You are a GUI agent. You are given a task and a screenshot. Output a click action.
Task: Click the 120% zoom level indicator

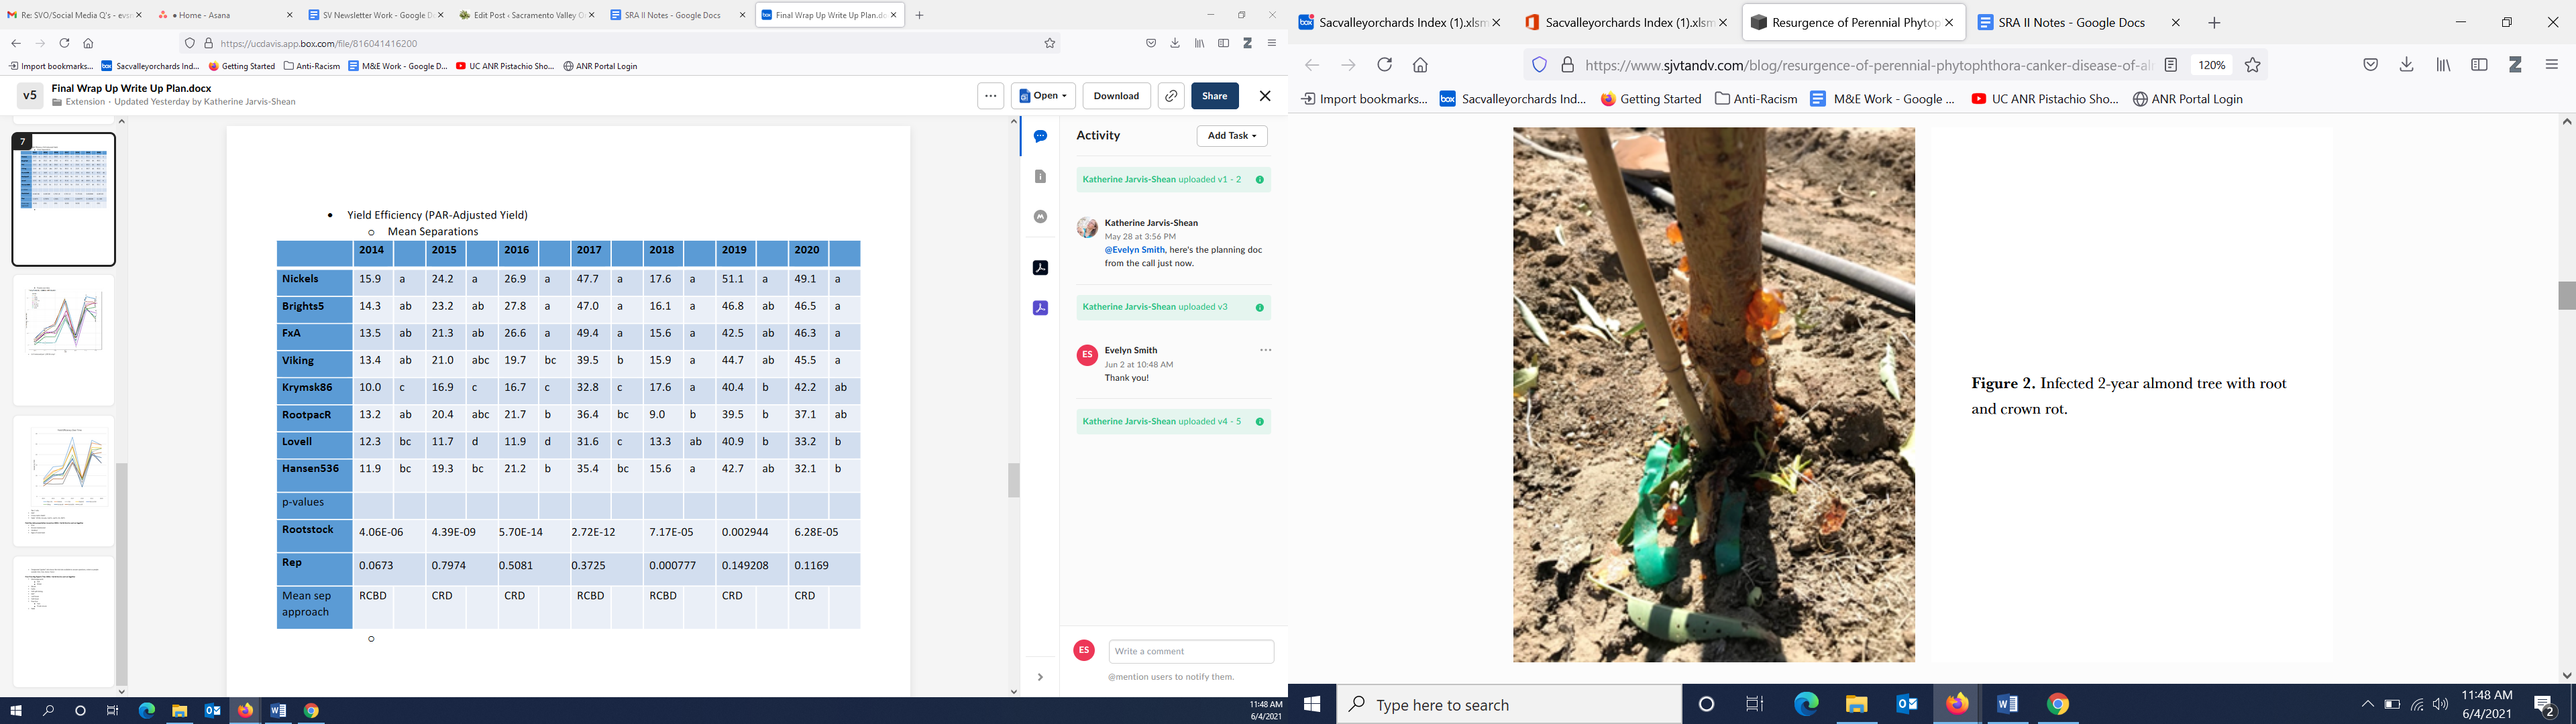click(2211, 65)
